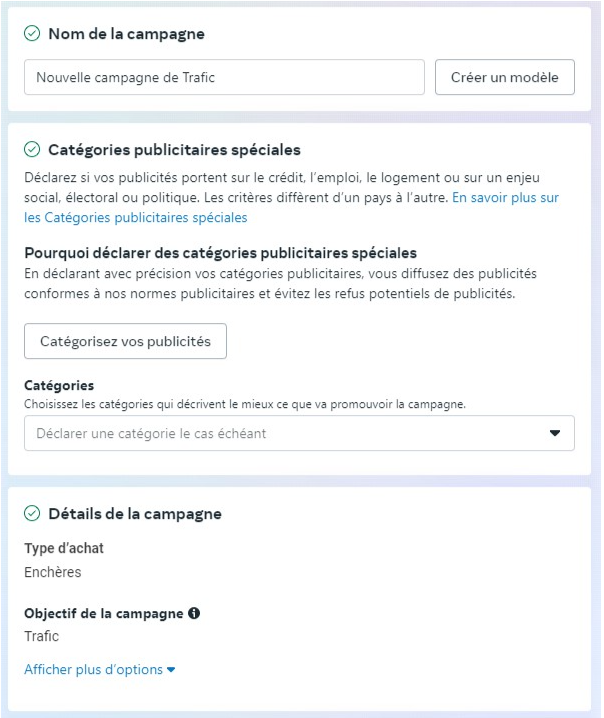
Task: Click the Enchères purchase type value
Action: 53,573
